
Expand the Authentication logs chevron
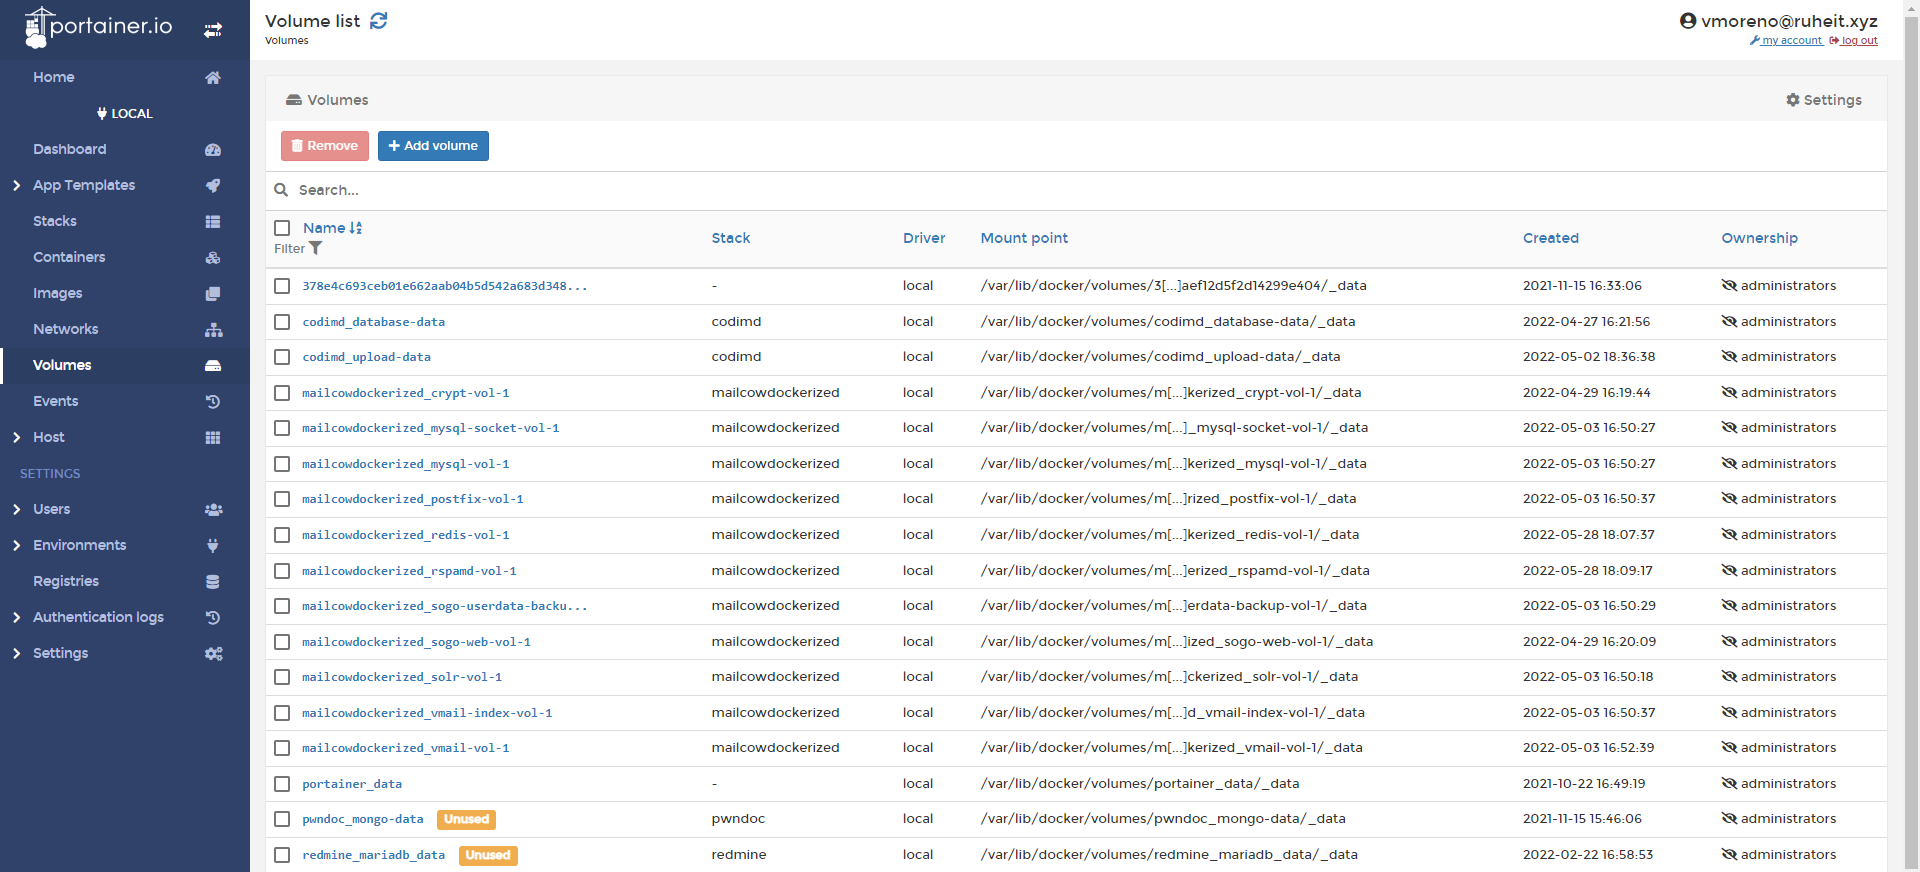[x=17, y=618]
